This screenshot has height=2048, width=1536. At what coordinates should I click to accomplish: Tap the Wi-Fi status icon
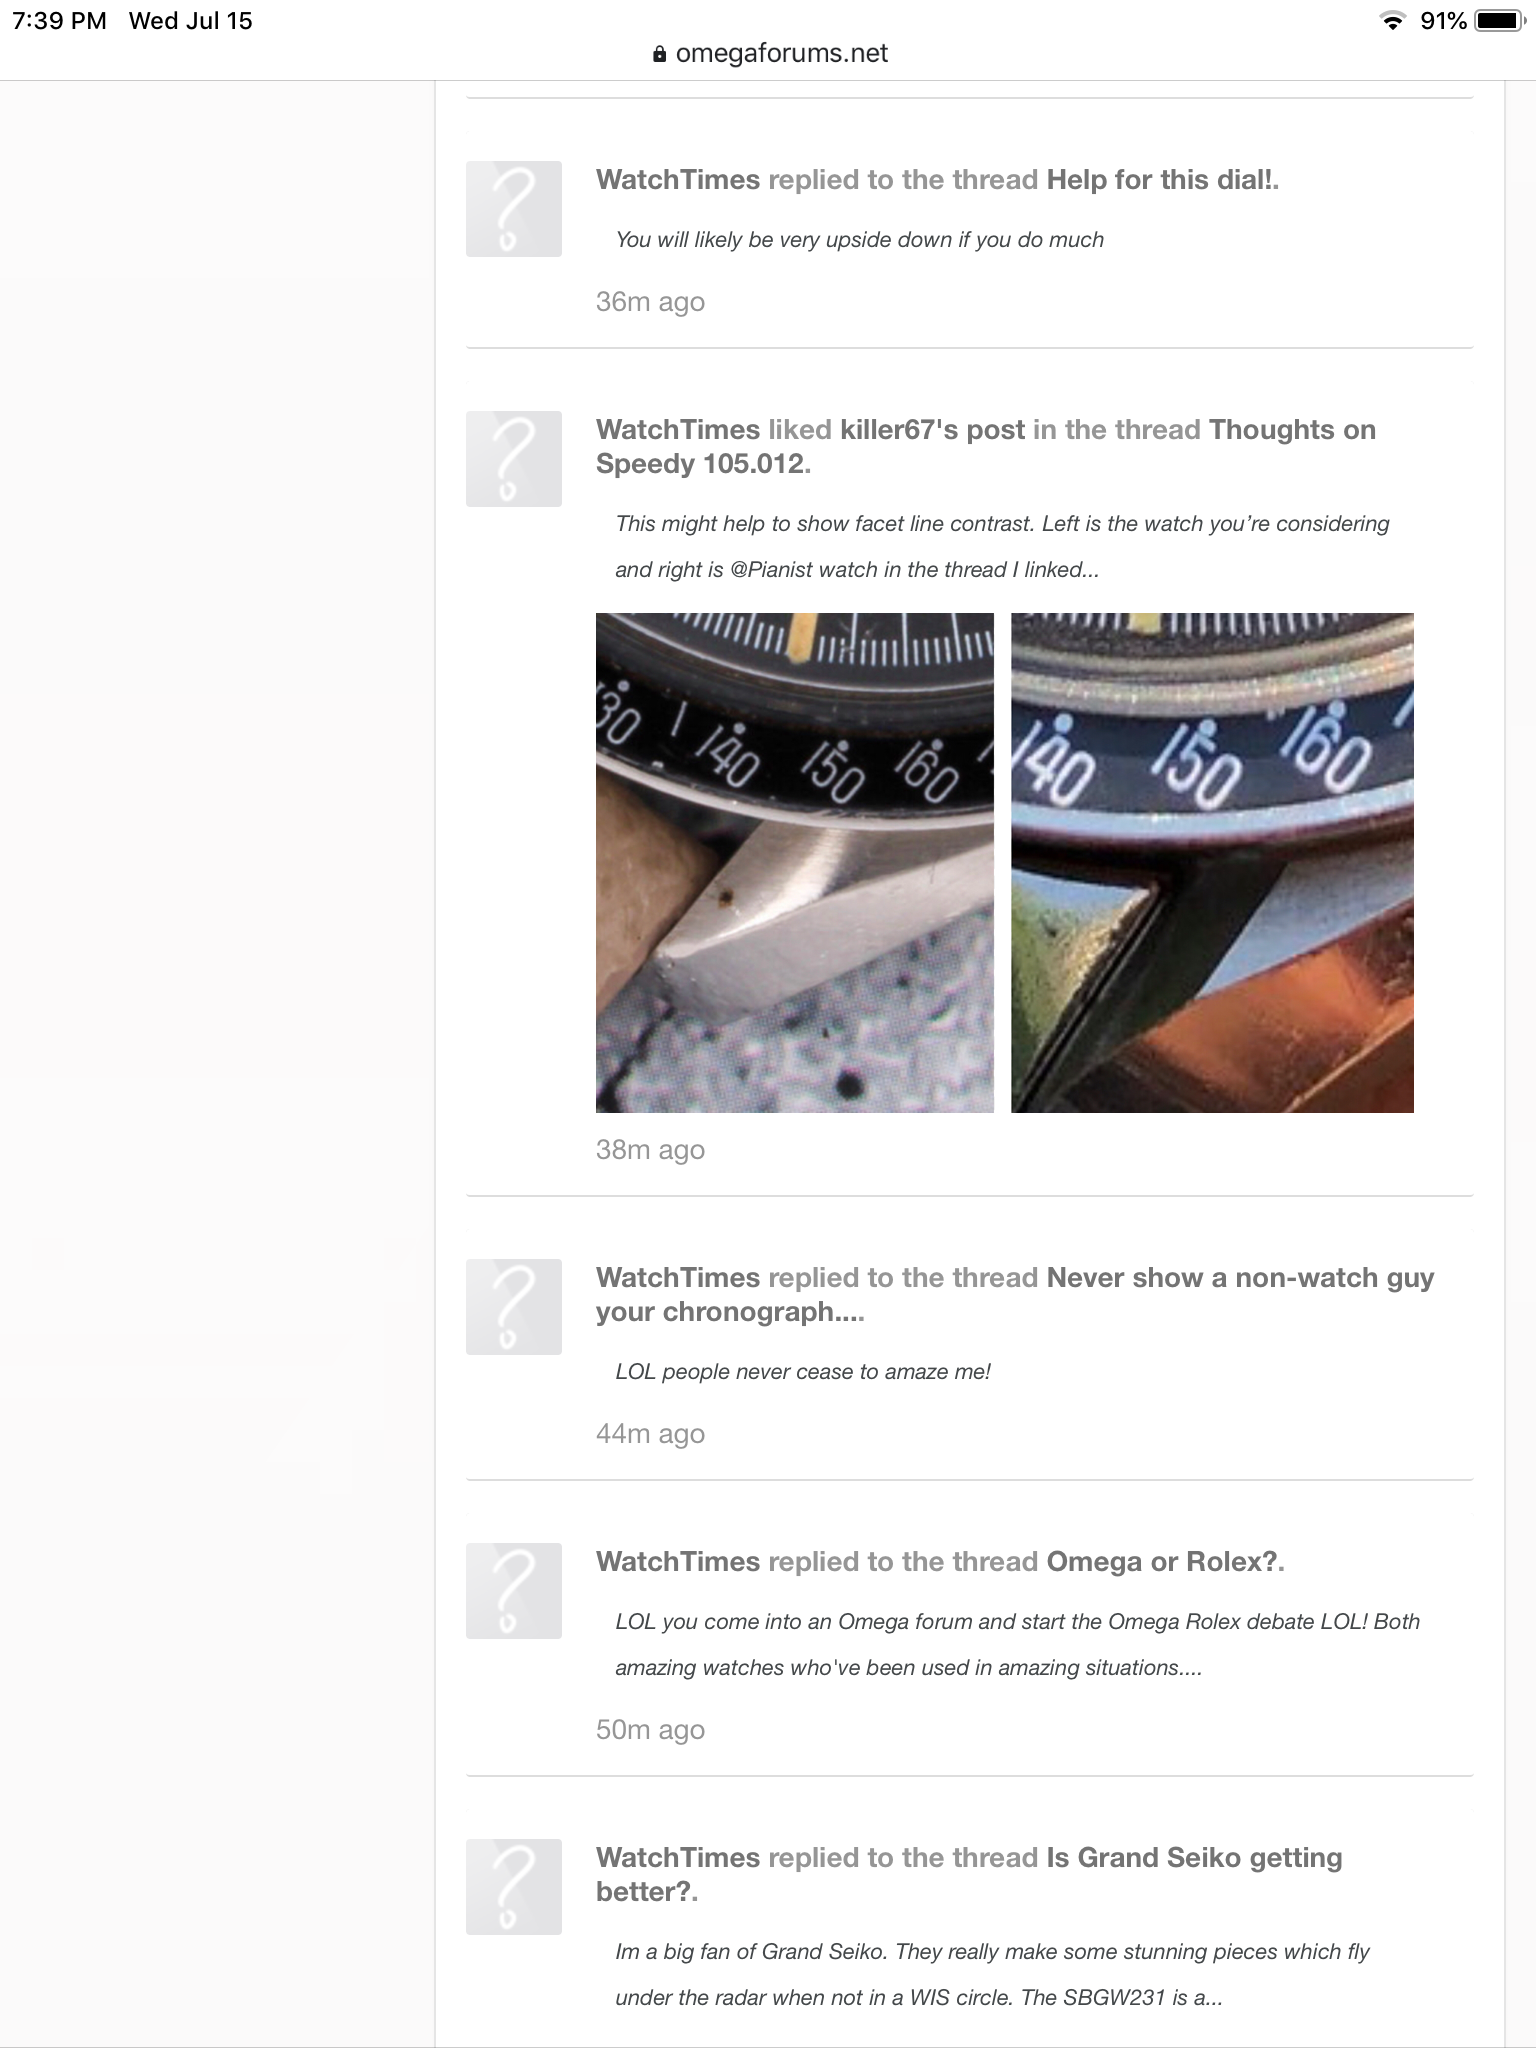tap(1391, 21)
